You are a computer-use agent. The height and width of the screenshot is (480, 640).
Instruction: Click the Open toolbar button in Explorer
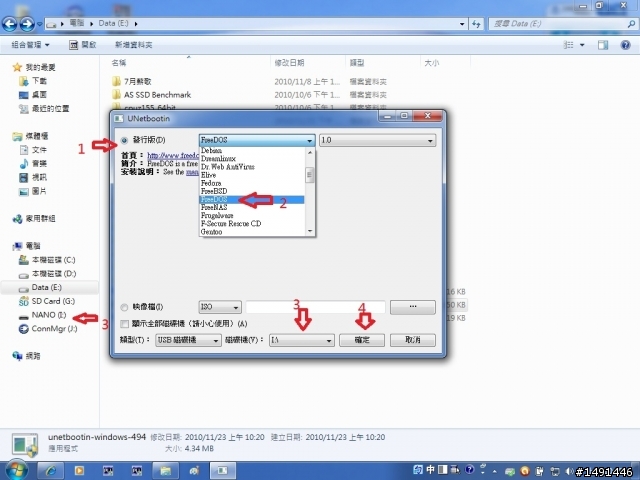pyautogui.click(x=82, y=44)
